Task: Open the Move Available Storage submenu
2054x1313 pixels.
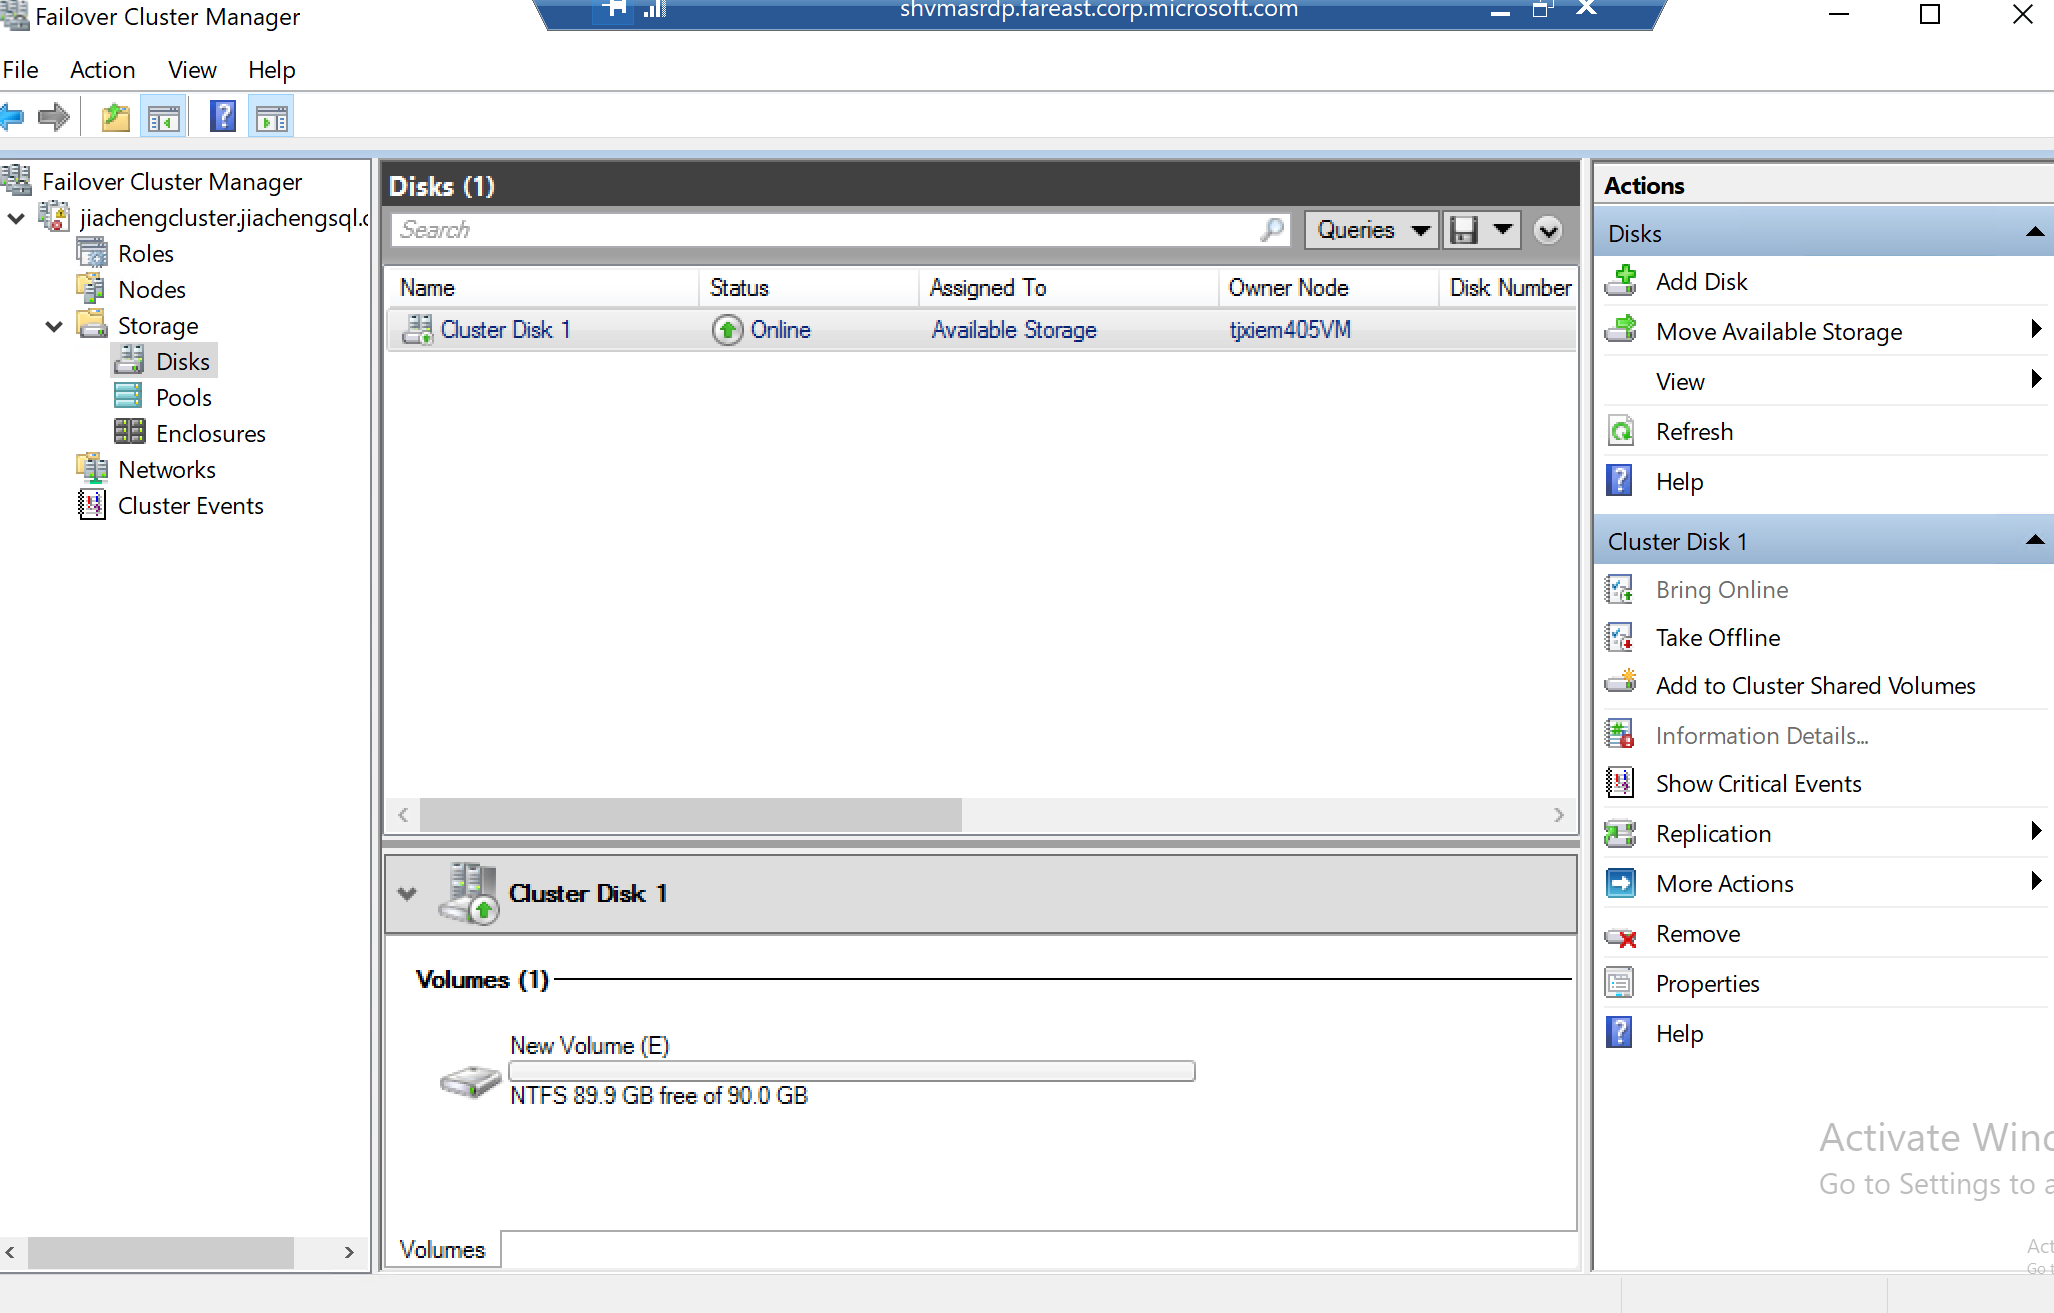Action: [1778, 332]
